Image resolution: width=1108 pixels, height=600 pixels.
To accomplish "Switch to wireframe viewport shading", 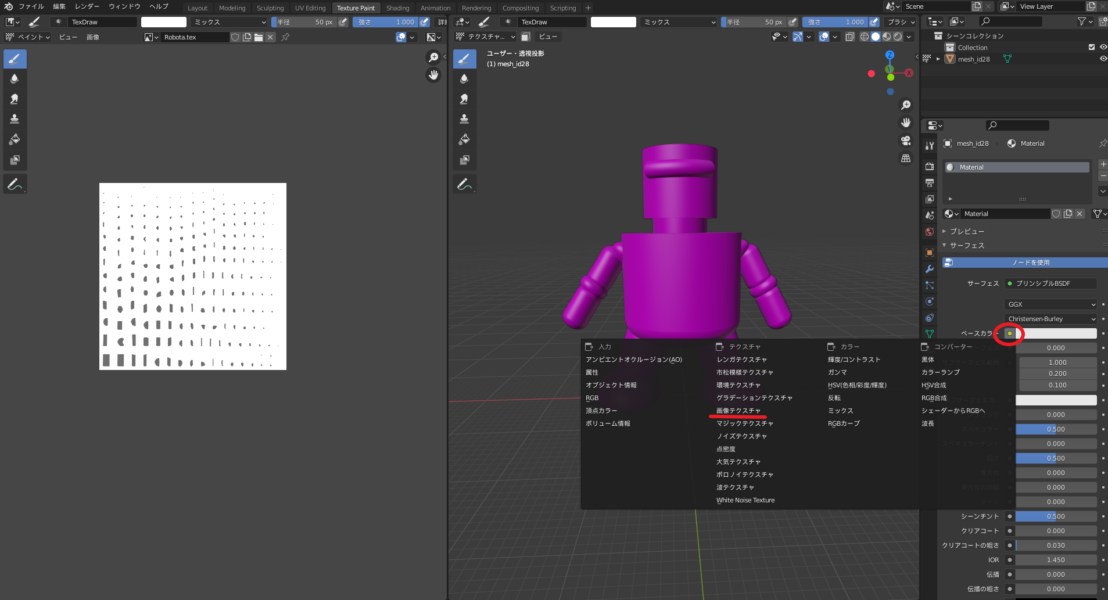I will coord(864,37).
